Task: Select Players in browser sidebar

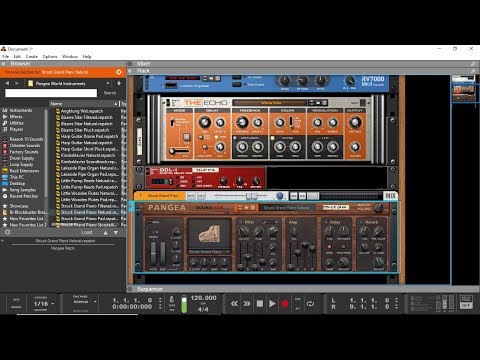Action: pos(16,129)
